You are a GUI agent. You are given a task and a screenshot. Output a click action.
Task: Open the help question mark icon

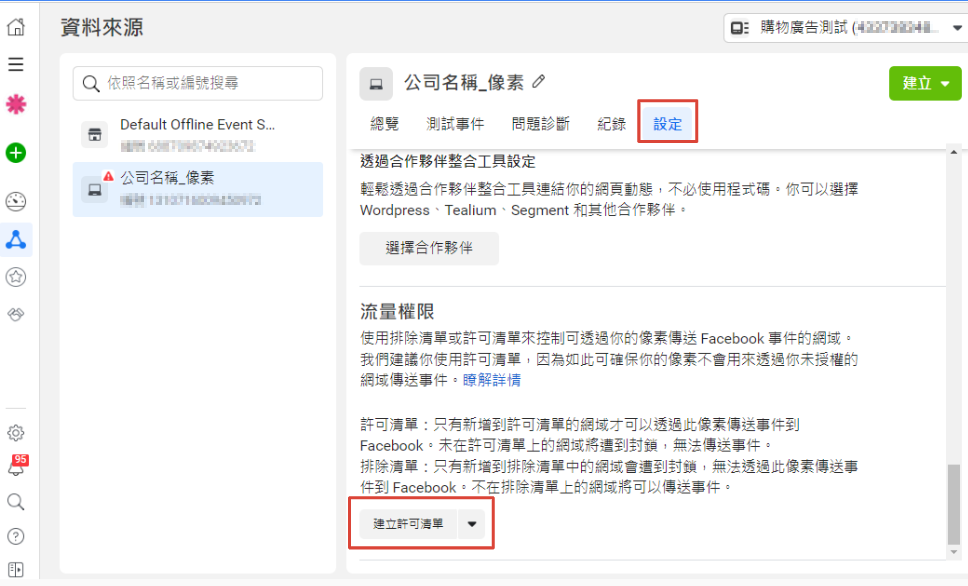(16, 536)
